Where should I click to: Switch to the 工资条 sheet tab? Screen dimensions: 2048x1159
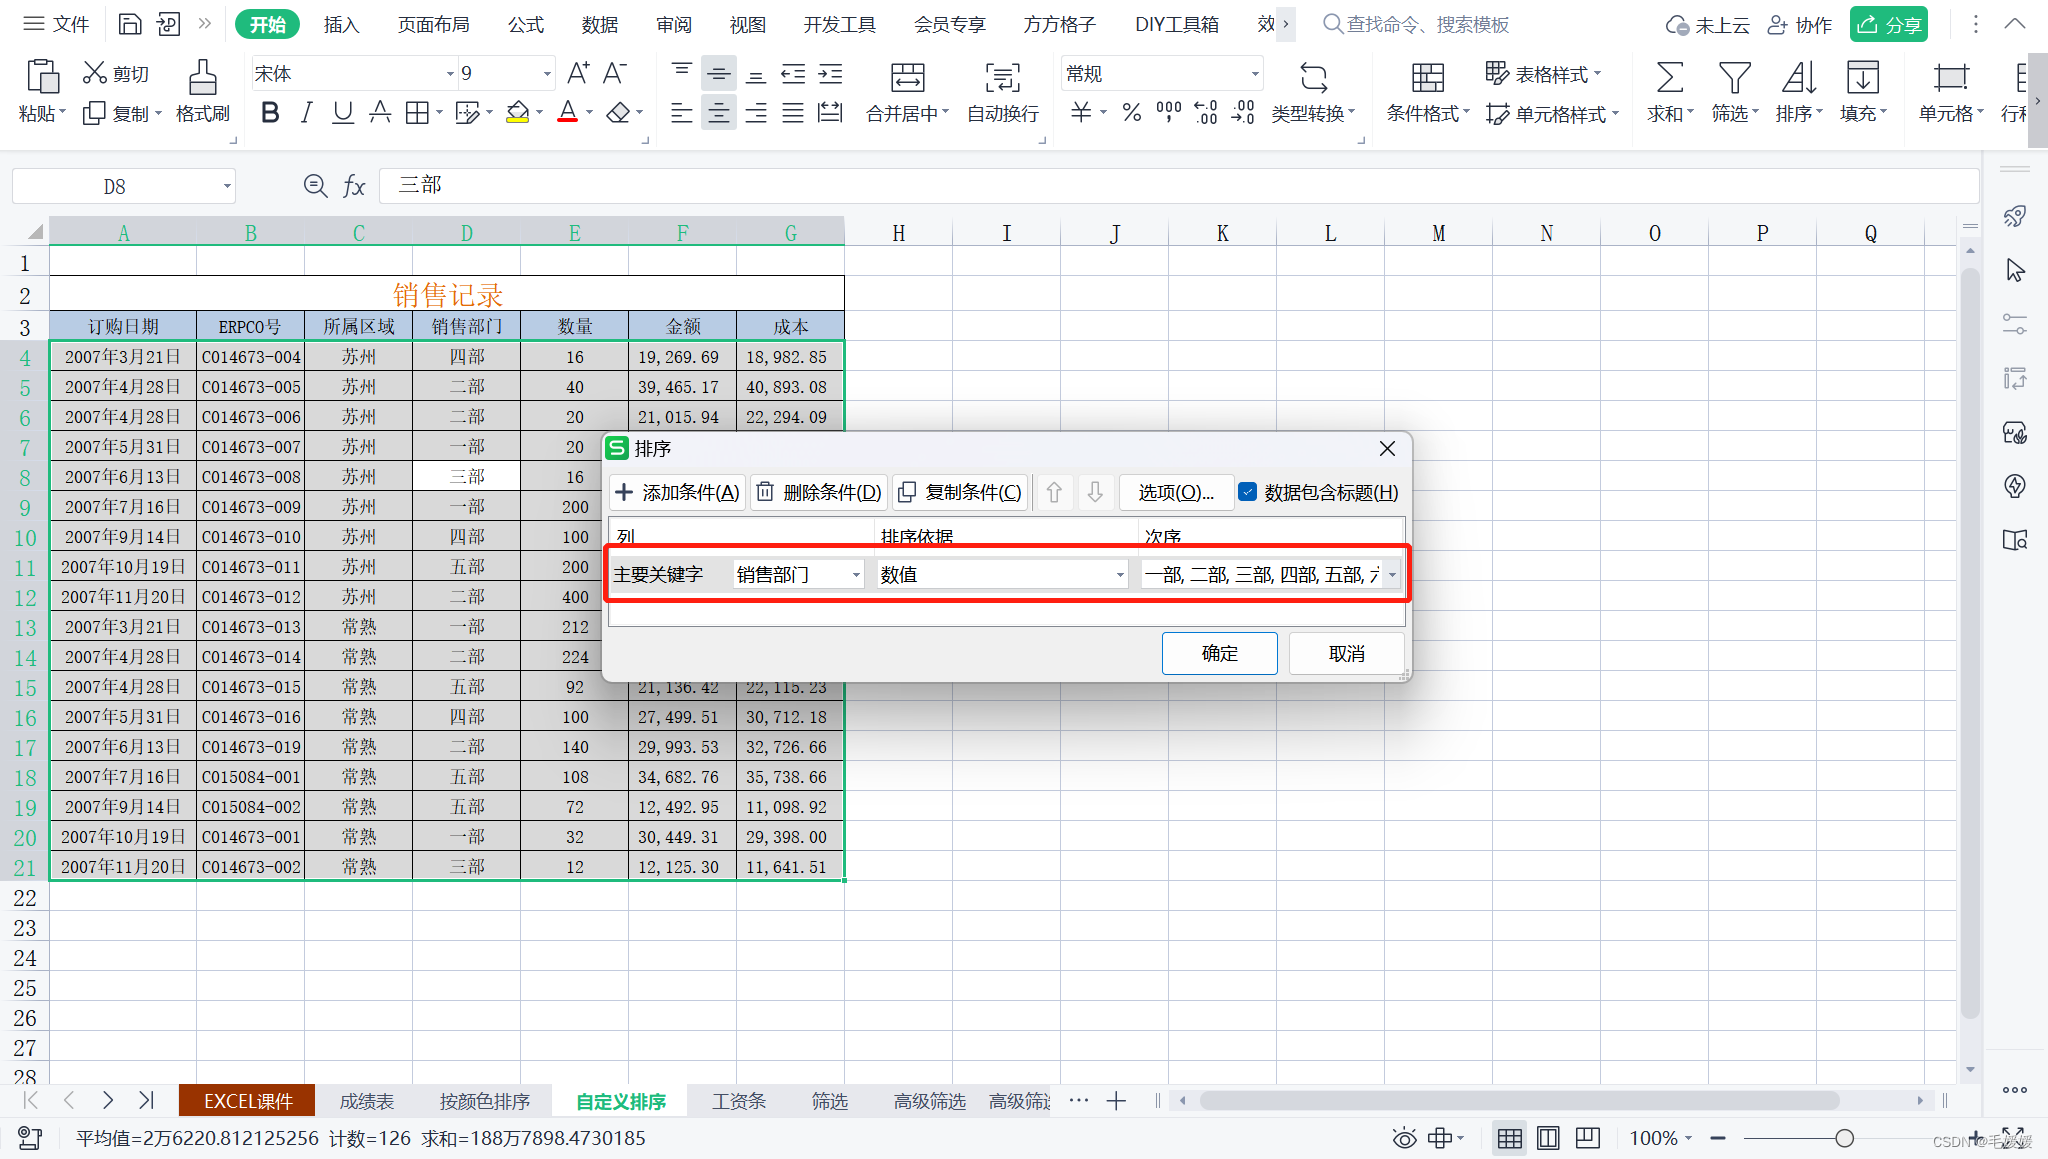738,1101
